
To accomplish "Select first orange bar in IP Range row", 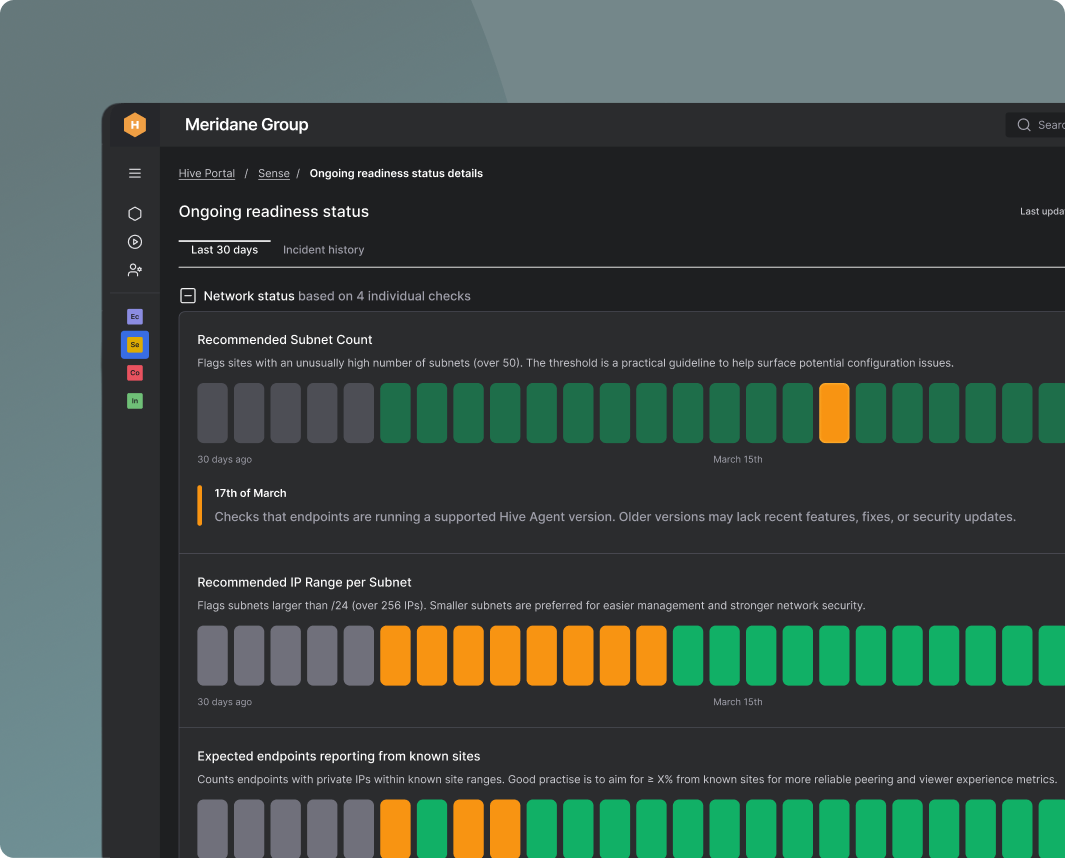I will [395, 656].
